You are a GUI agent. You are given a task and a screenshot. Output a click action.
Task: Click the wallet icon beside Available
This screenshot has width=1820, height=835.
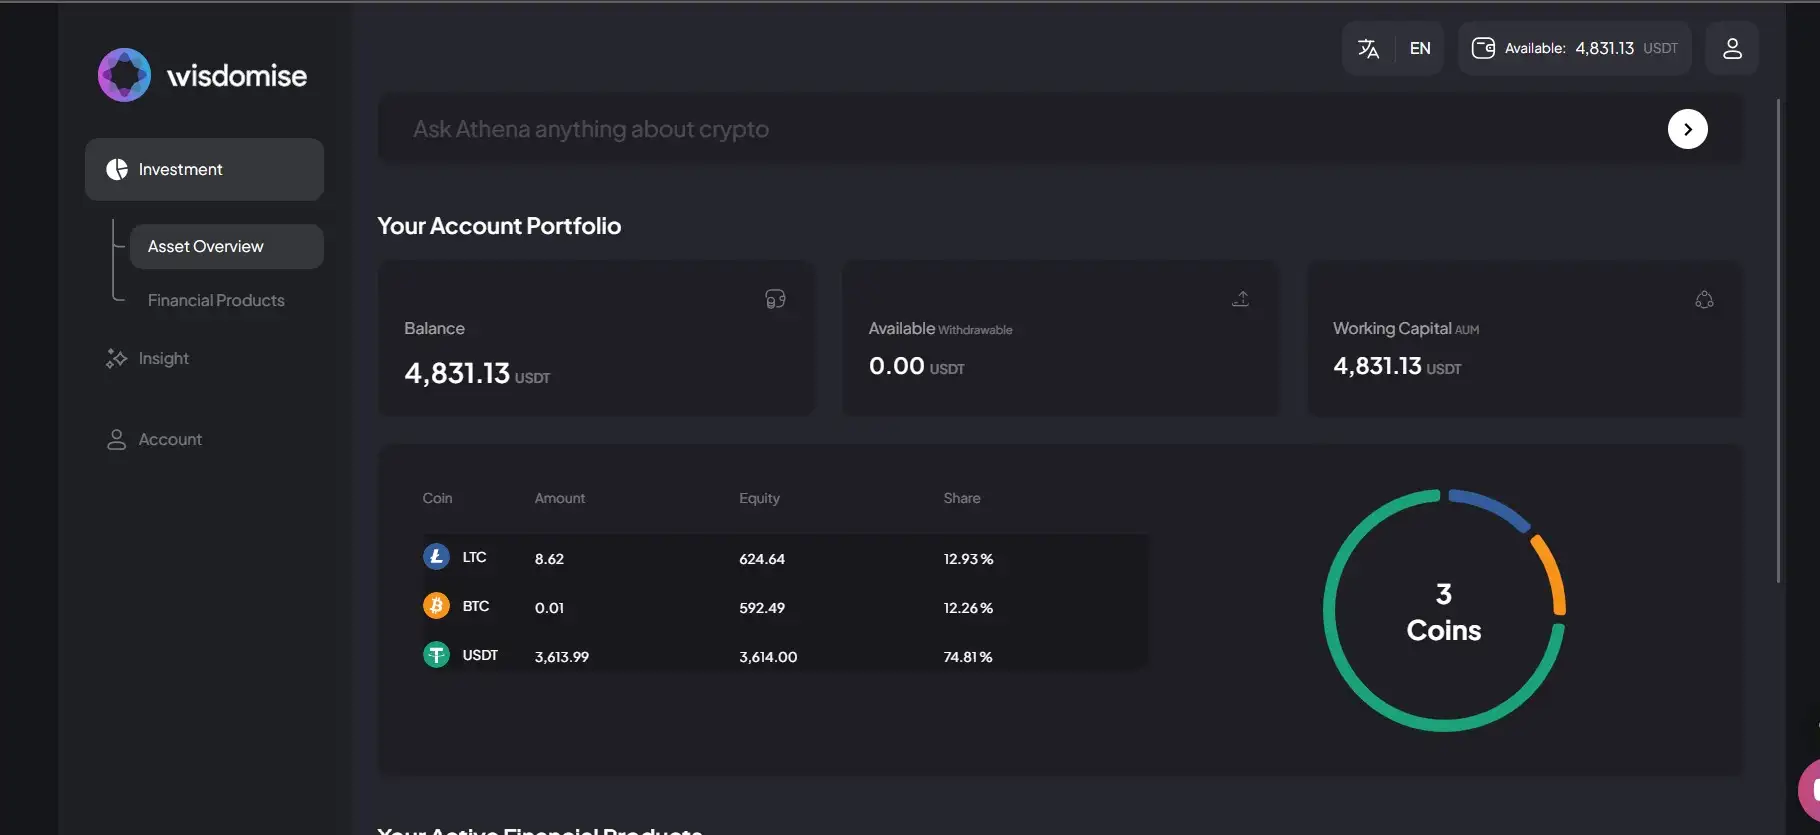tap(1483, 48)
